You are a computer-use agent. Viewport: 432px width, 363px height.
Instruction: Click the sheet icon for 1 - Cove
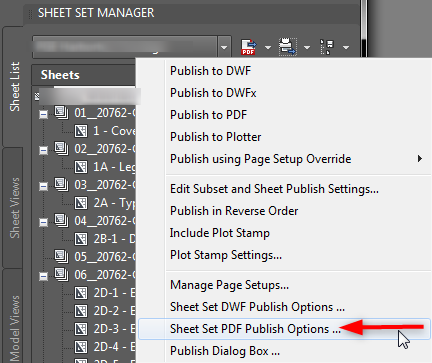[x=81, y=131]
